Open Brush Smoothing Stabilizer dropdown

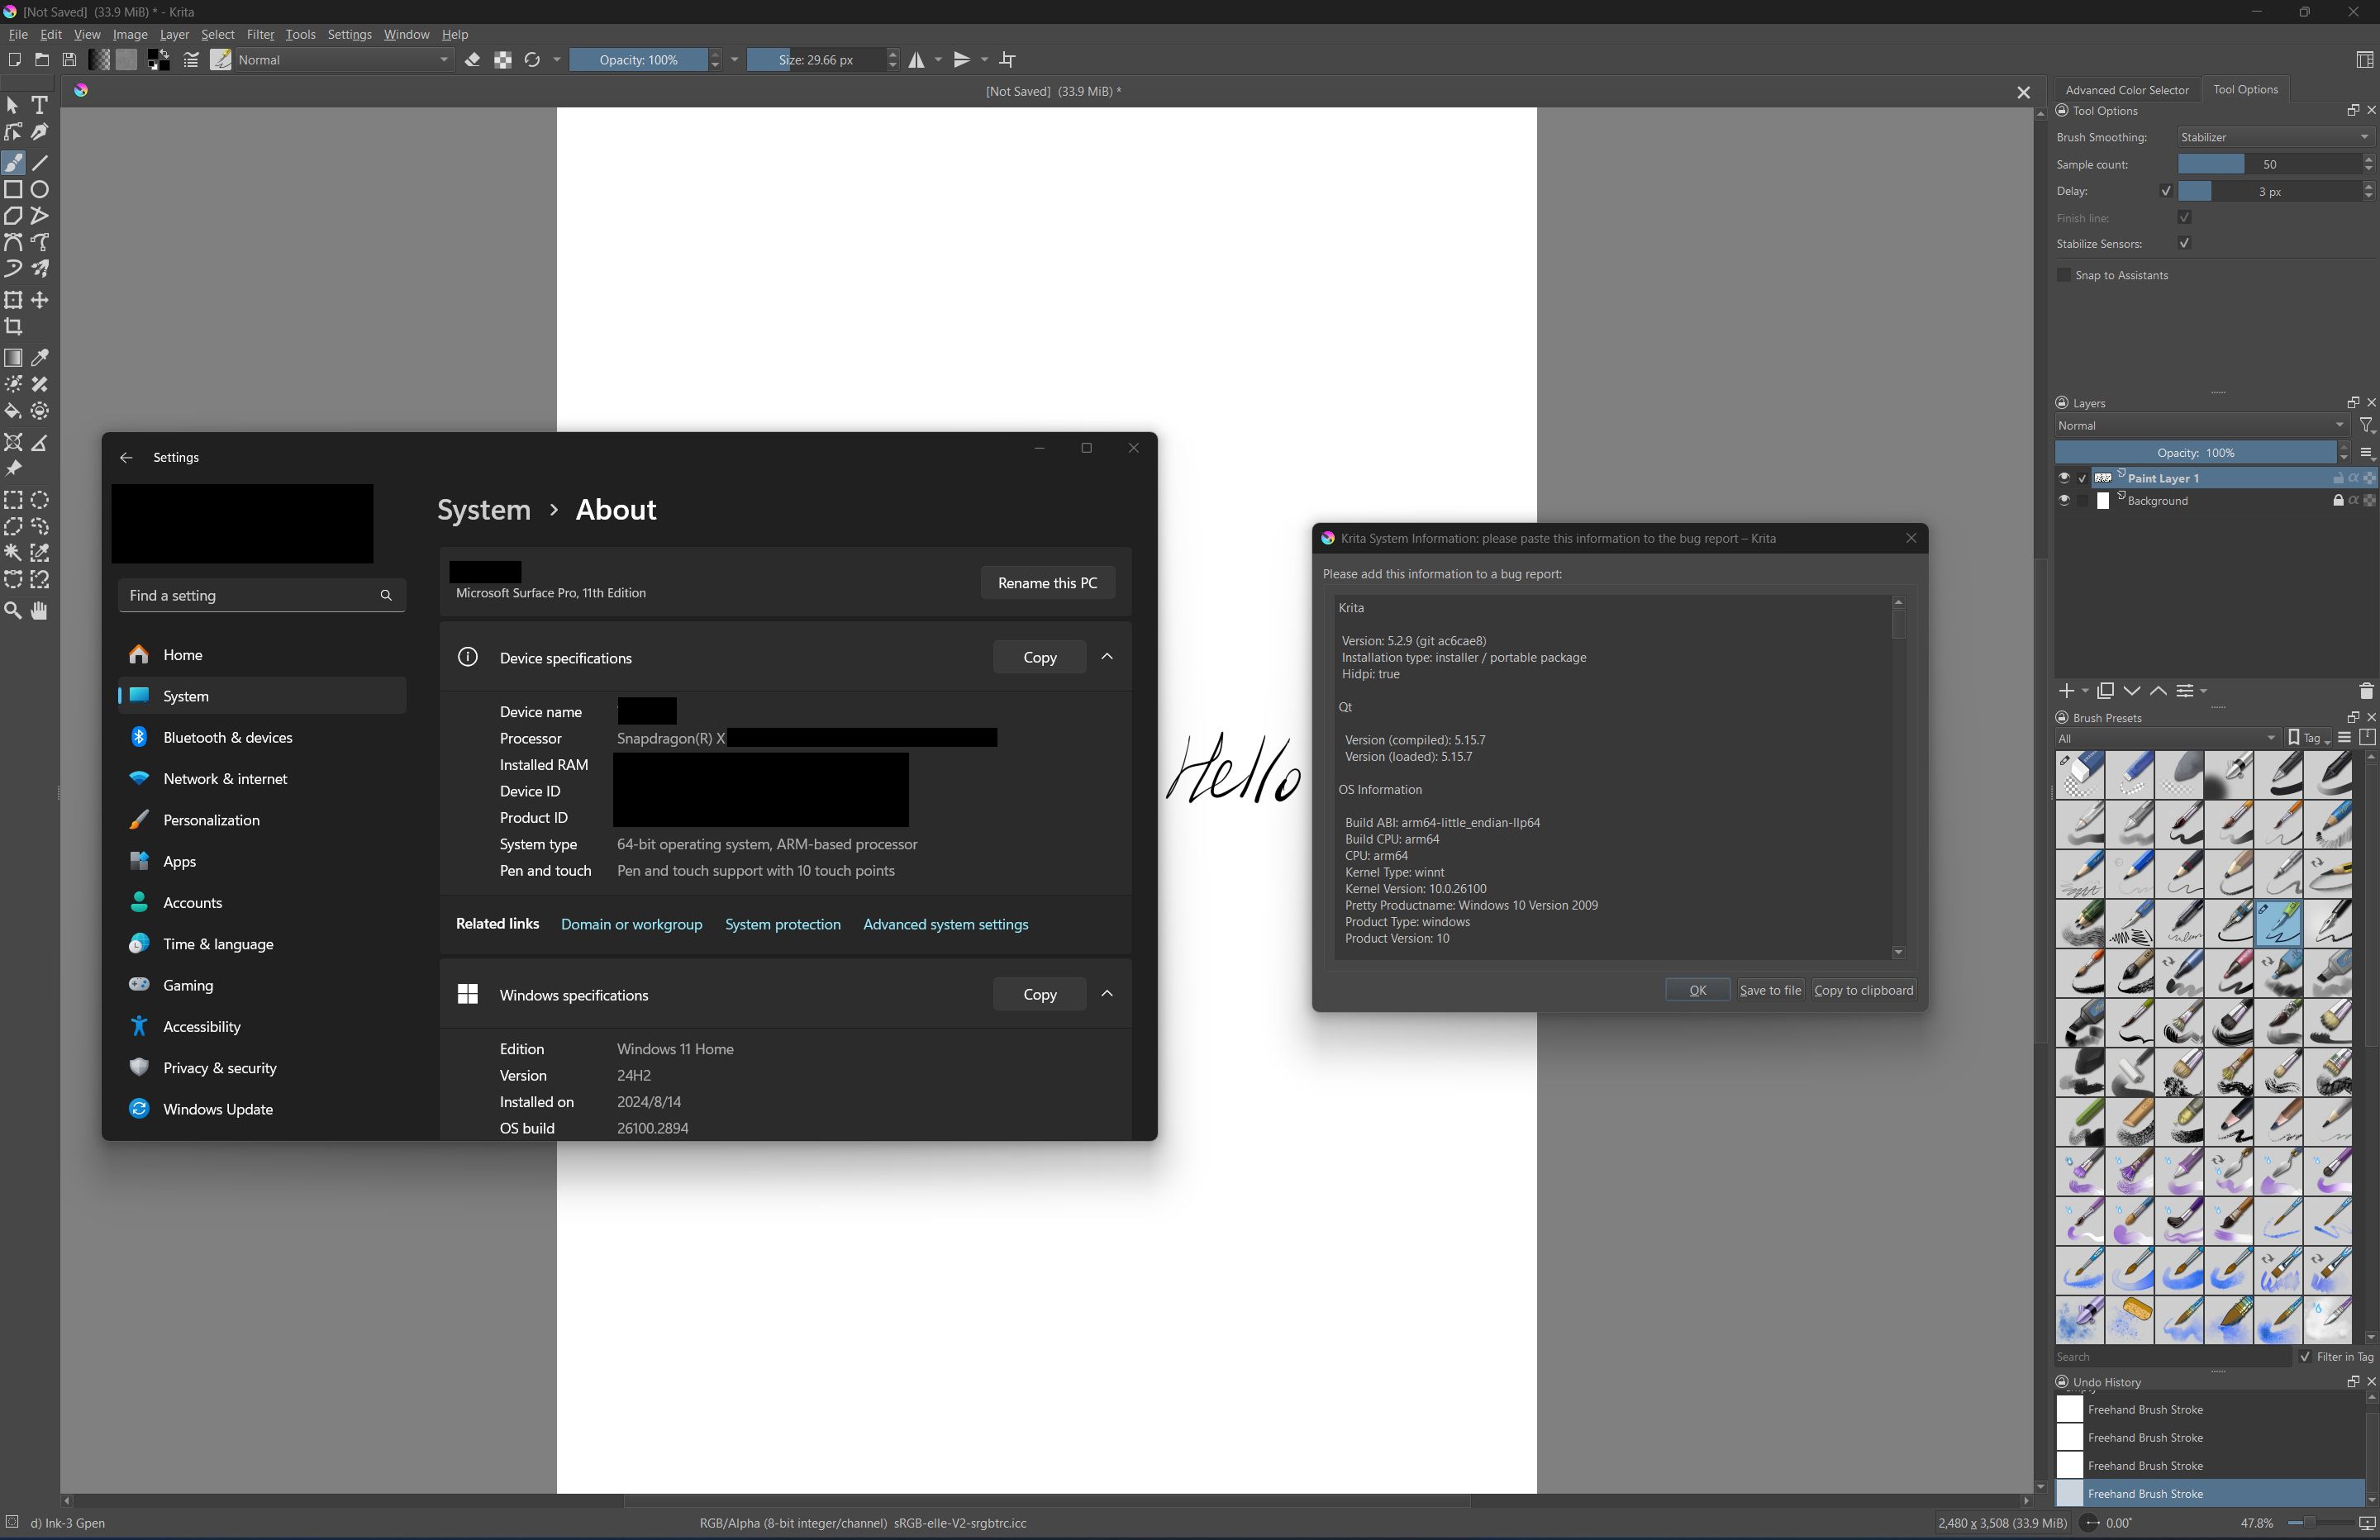click(x=2273, y=137)
